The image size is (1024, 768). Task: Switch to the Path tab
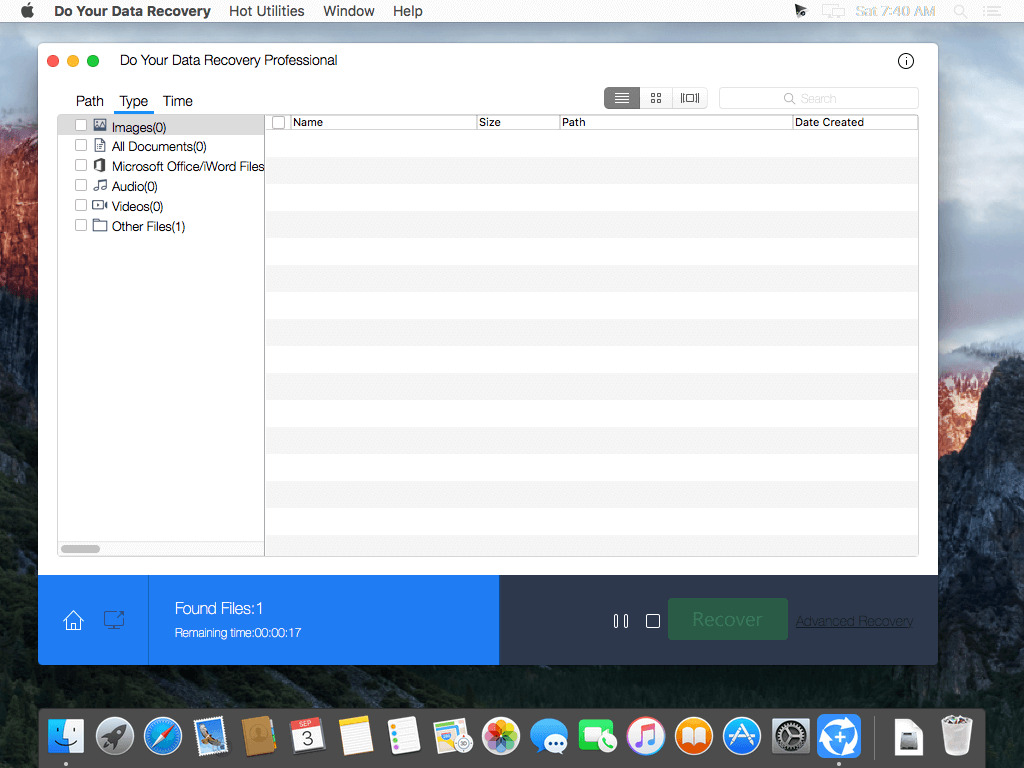(89, 101)
